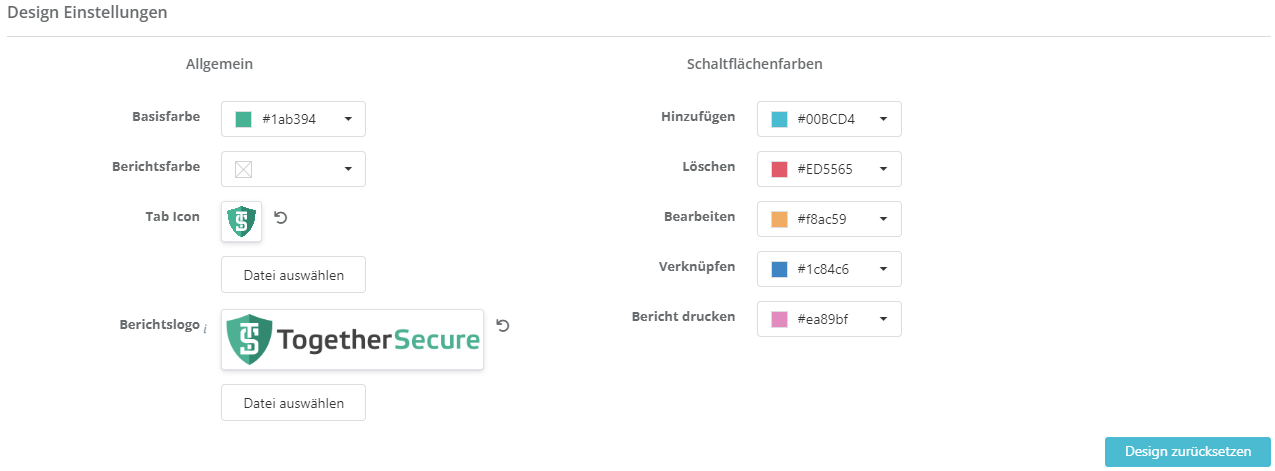Expand the Hinzufügen color dropdown
The width and height of the screenshot is (1275, 471).
(x=883, y=119)
